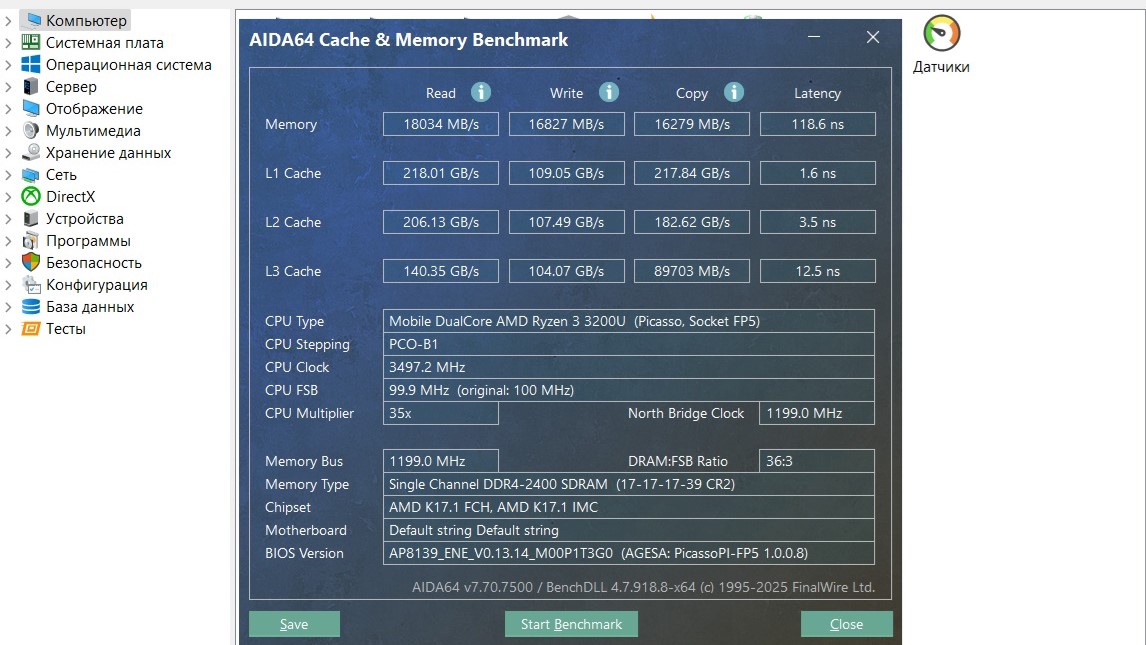Click L1 Cache Latency 1.6 ns
The image size is (1146, 645).
click(818, 173)
